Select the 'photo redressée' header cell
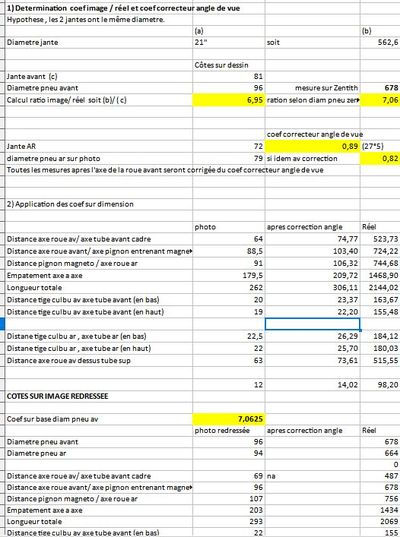Screen dimensions: 400x537 point(229,430)
